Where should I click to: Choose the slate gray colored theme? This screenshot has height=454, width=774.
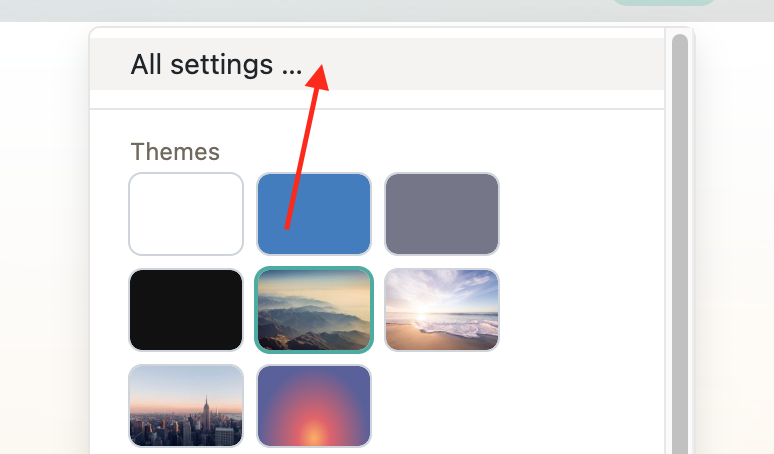pos(442,214)
